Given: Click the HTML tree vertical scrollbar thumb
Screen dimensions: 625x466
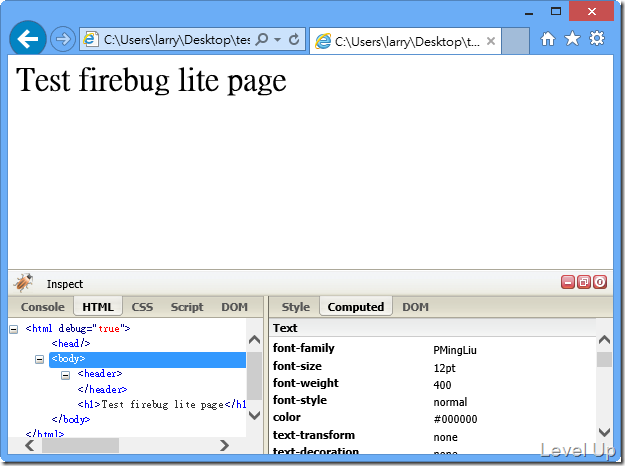Looking at the screenshot, I should pyautogui.click(x=254, y=376).
